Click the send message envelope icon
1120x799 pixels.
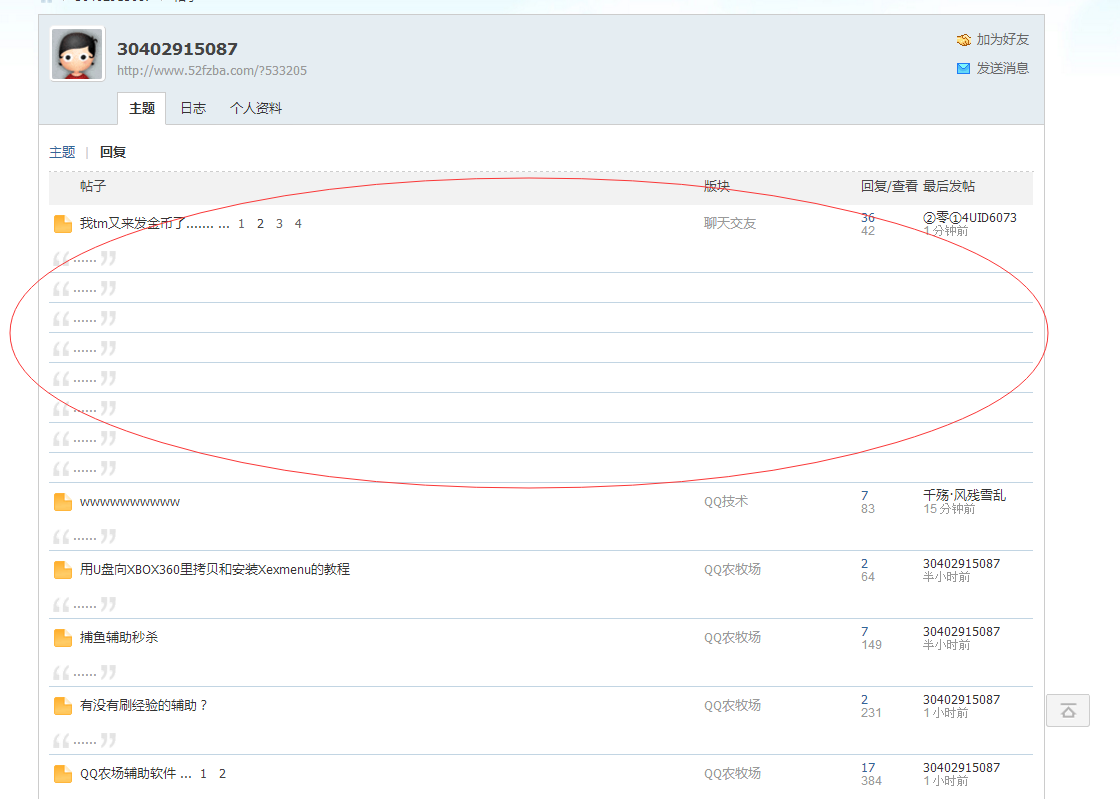(x=964, y=69)
